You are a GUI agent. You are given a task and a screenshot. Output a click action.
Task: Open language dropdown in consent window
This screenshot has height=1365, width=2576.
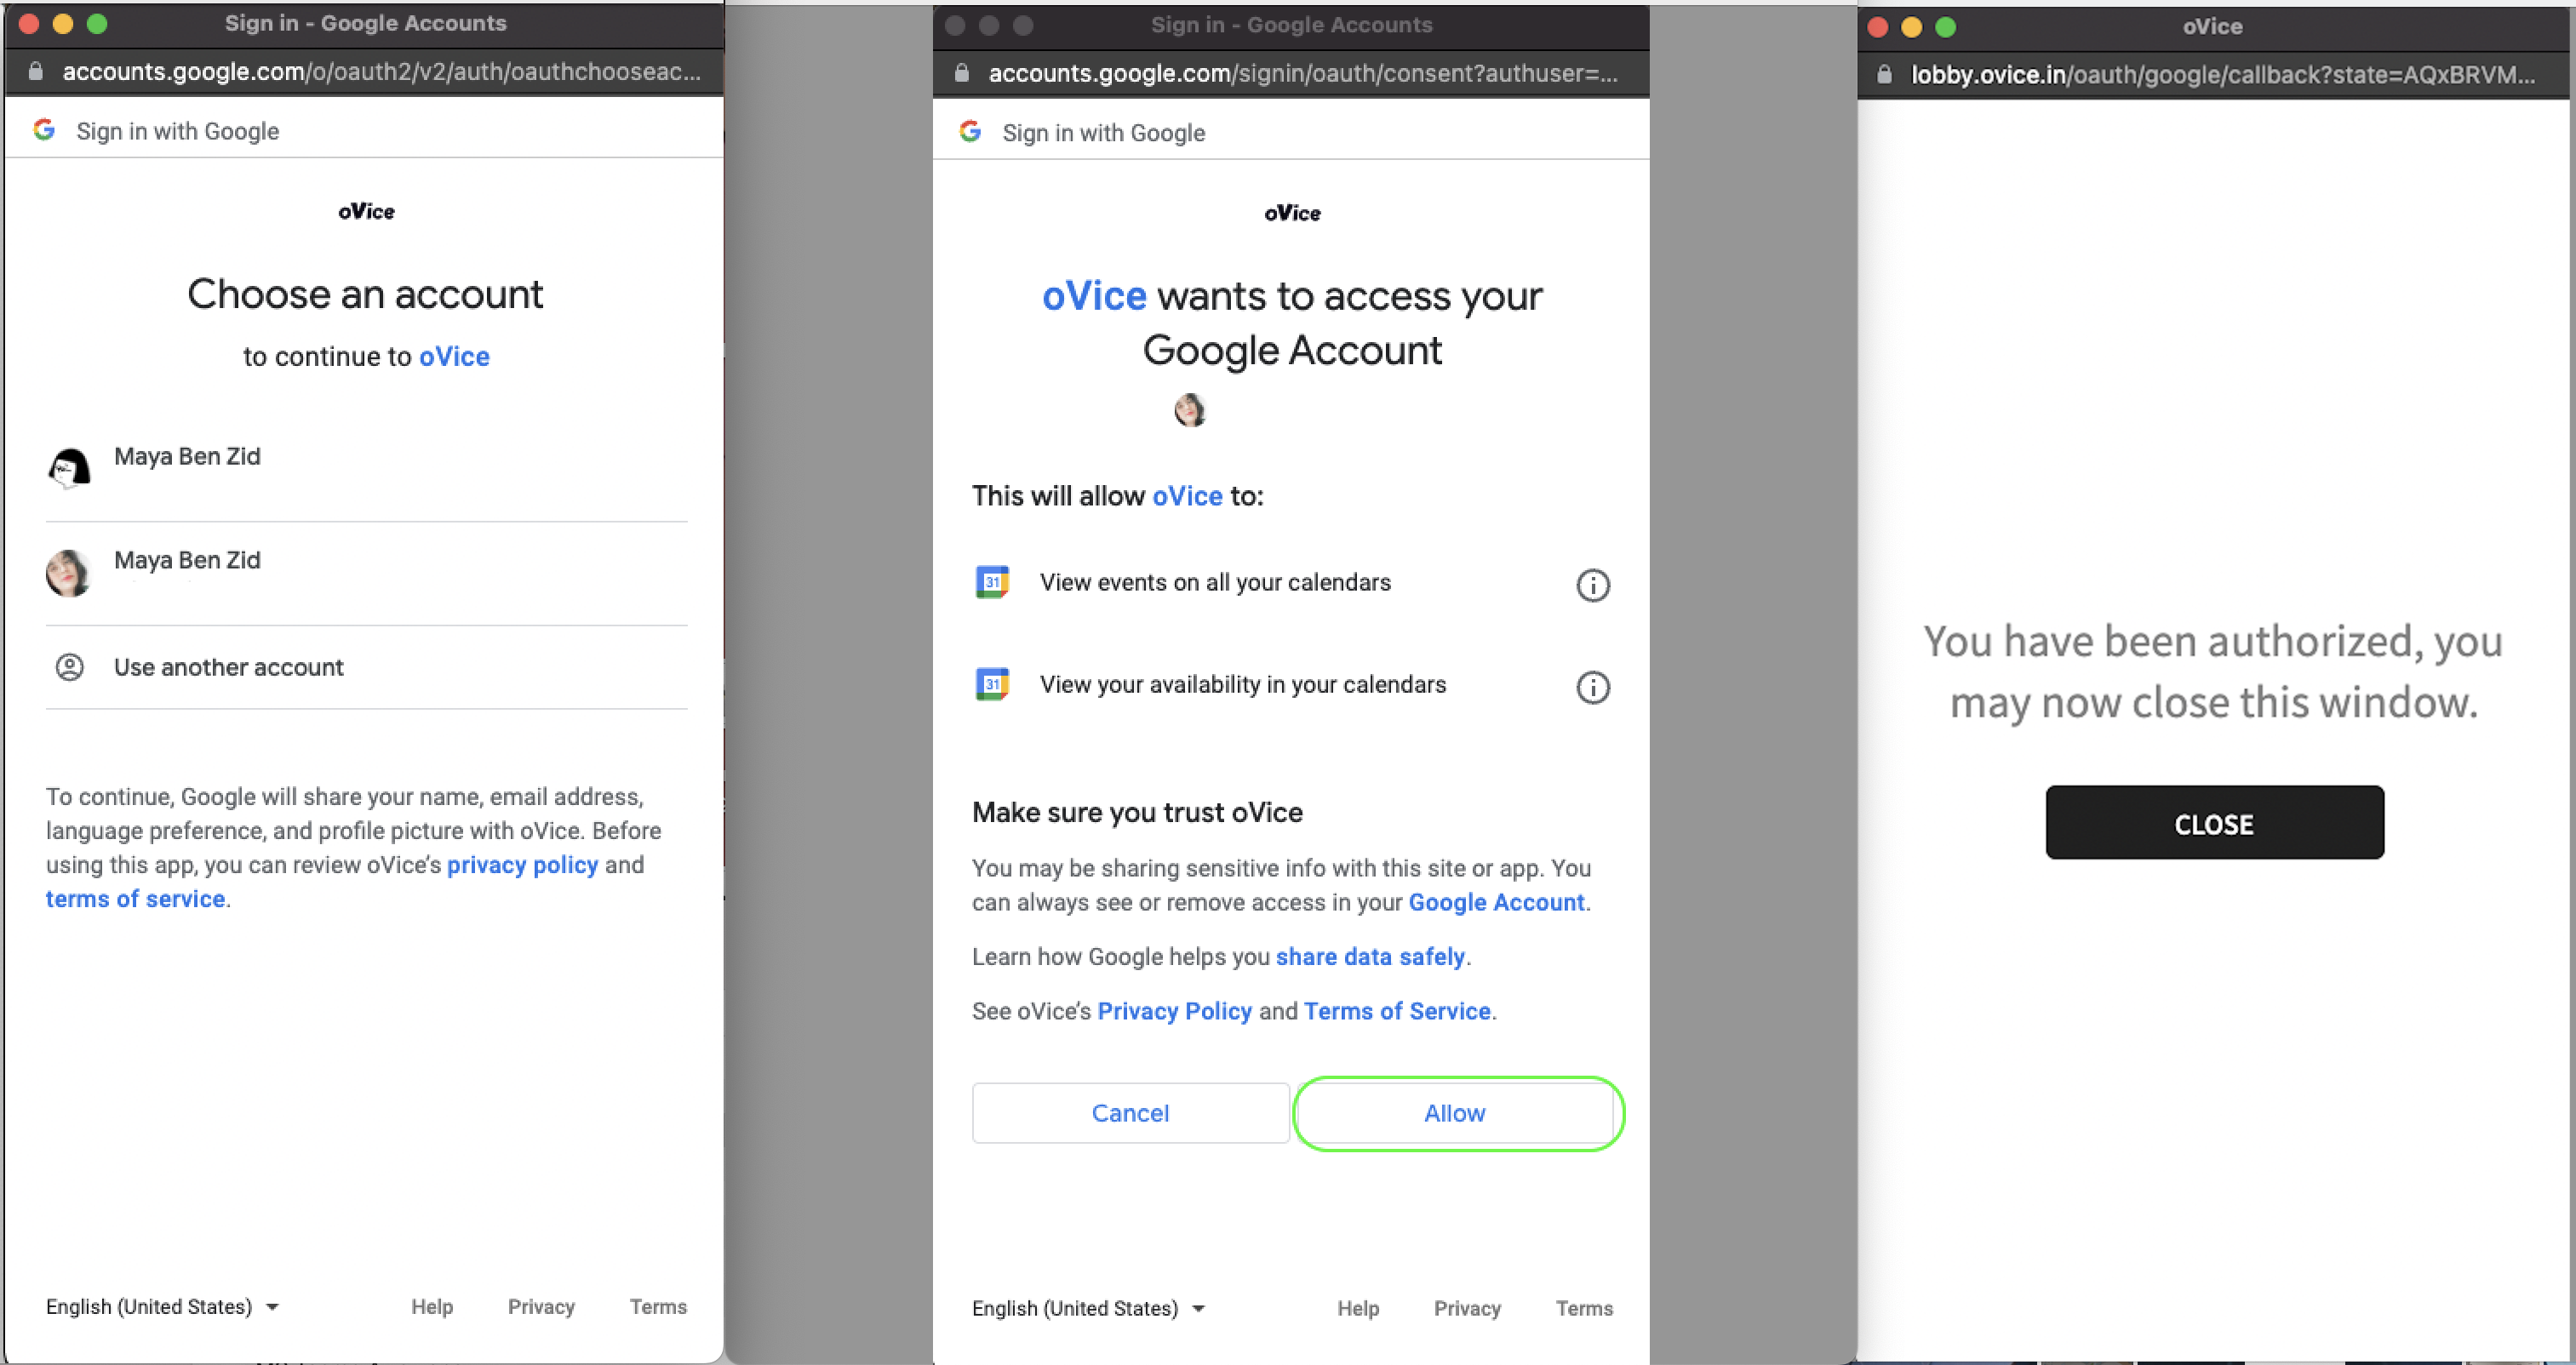coord(1088,1308)
